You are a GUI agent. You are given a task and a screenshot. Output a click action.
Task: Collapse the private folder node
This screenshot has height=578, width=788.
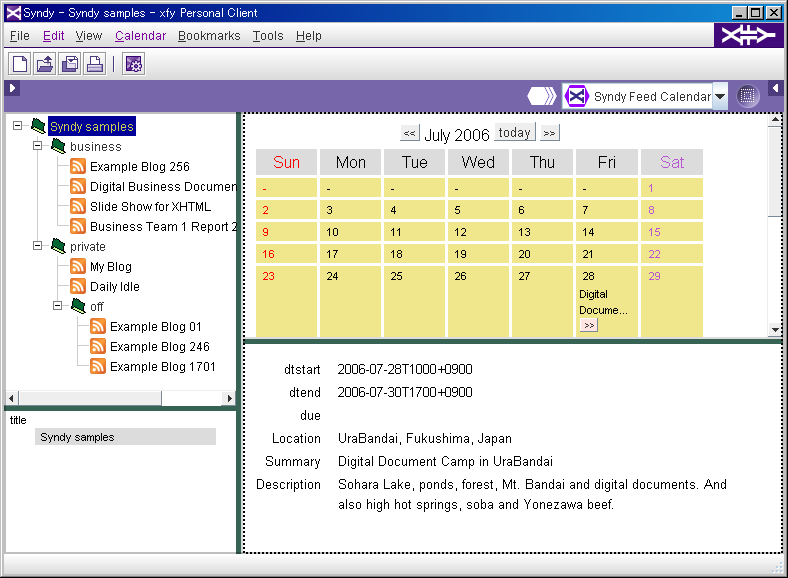(38, 246)
